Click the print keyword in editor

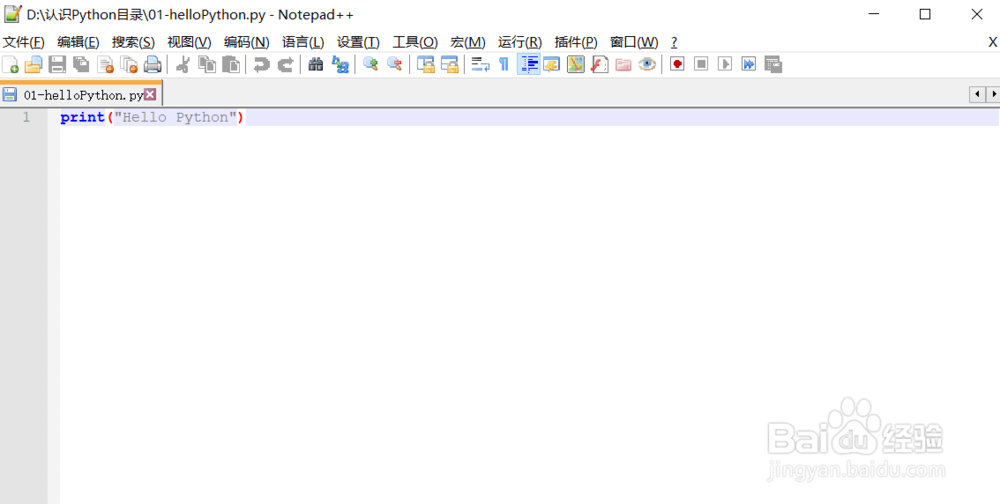coord(82,117)
